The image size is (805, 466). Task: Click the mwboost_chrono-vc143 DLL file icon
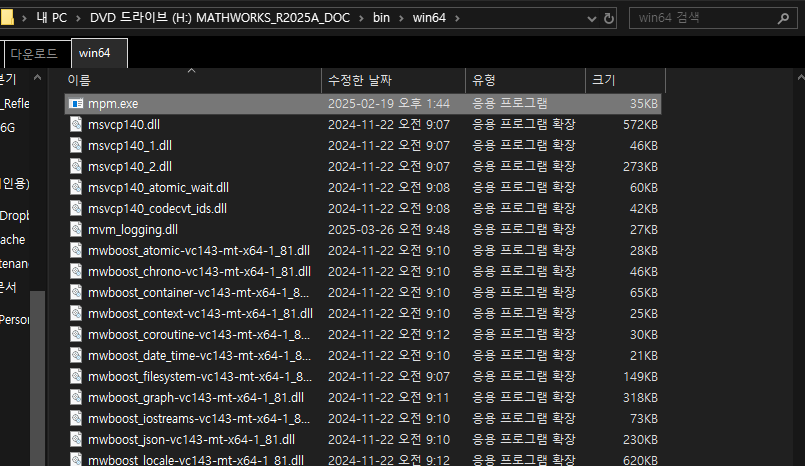(76, 271)
